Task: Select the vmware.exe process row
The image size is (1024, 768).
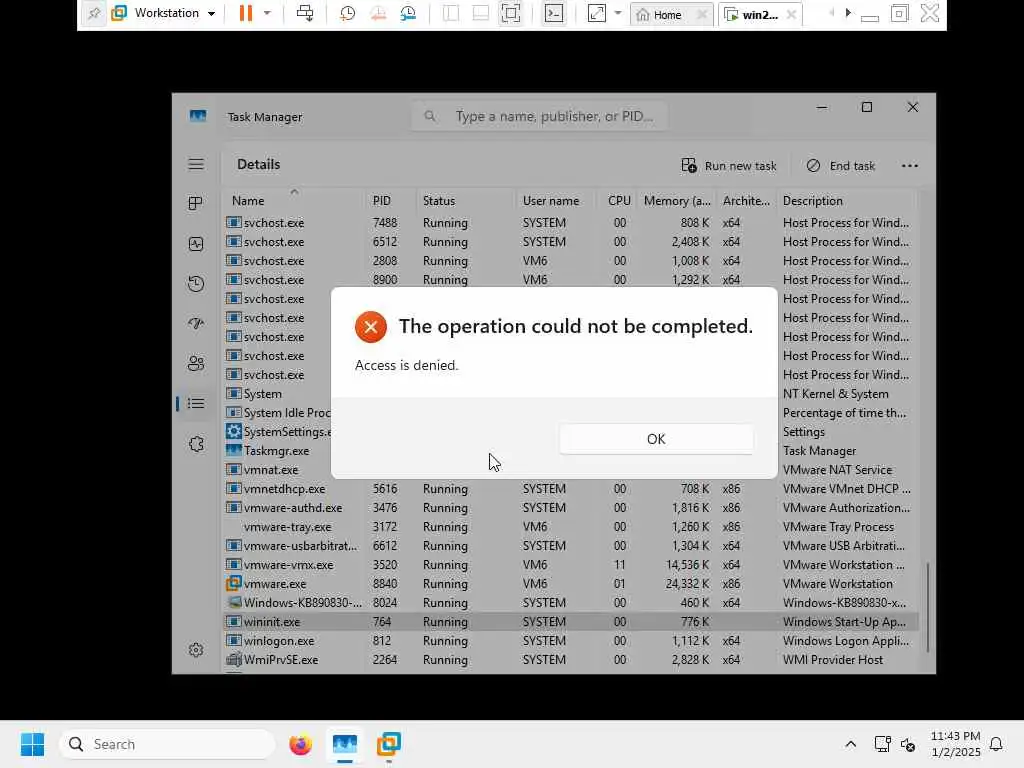Action: click(571, 584)
